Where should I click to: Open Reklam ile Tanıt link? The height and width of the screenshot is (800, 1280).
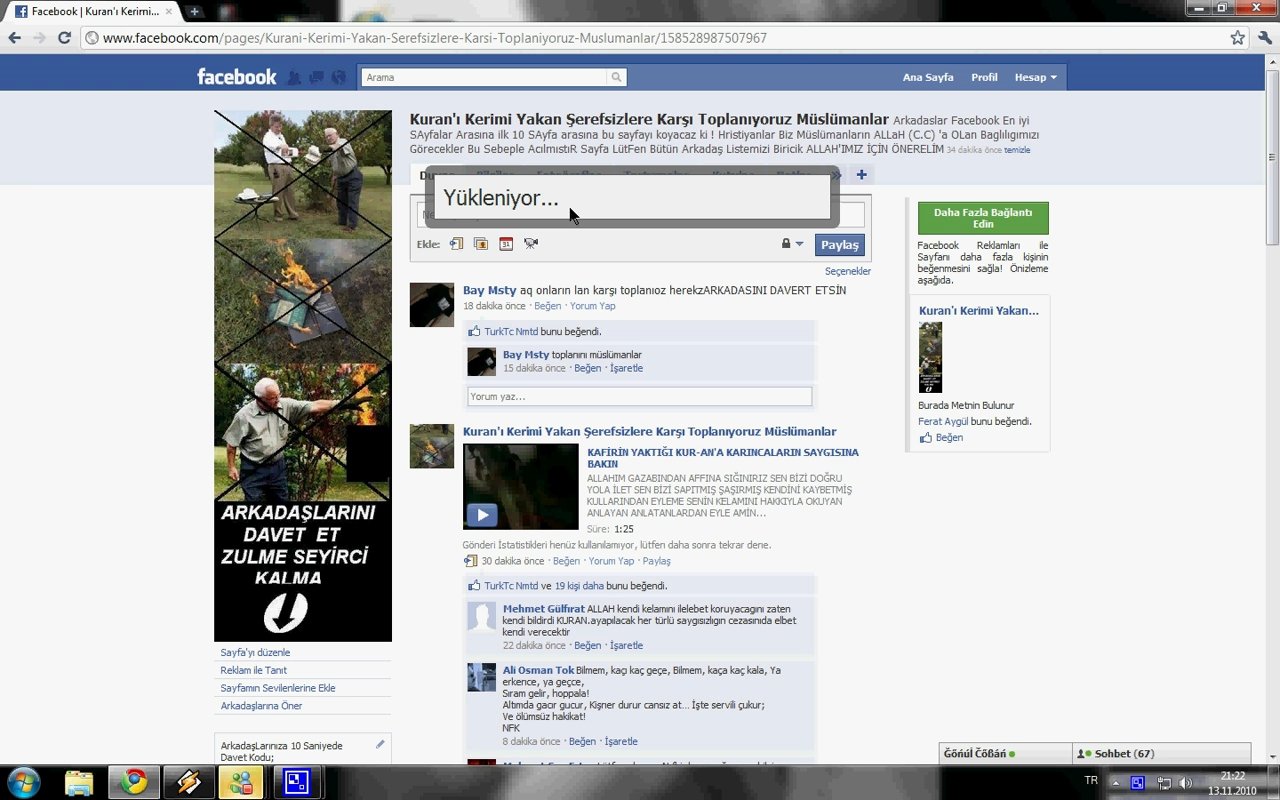(x=254, y=670)
